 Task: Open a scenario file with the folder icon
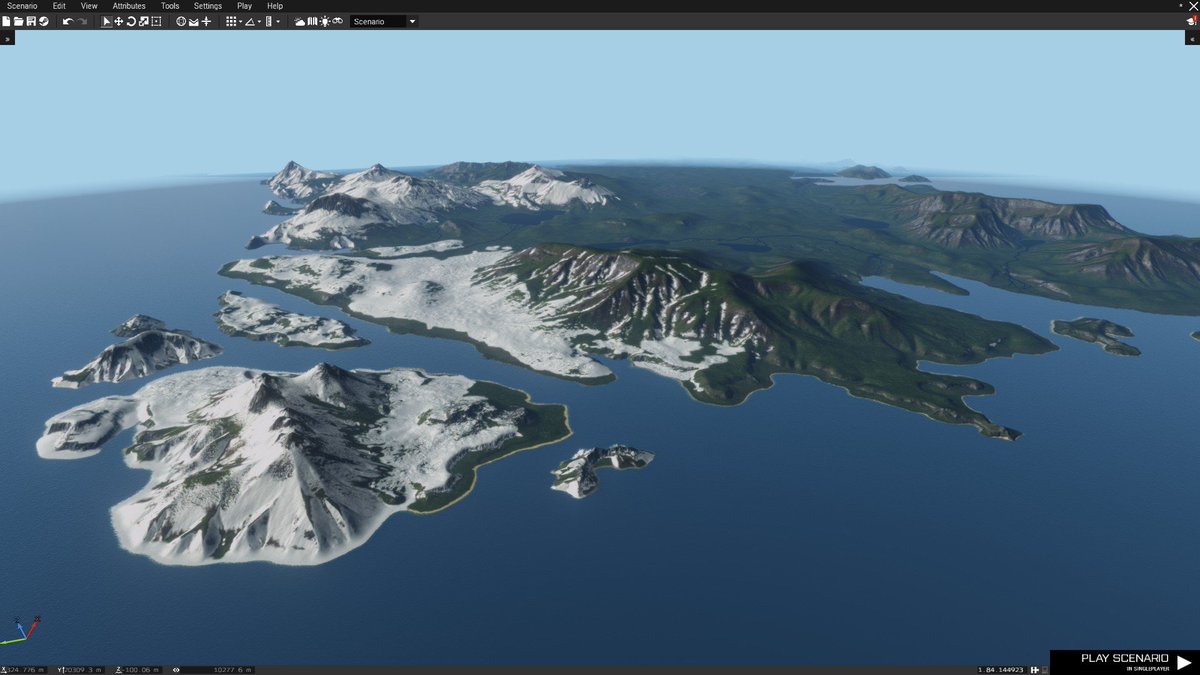pyautogui.click(x=19, y=21)
